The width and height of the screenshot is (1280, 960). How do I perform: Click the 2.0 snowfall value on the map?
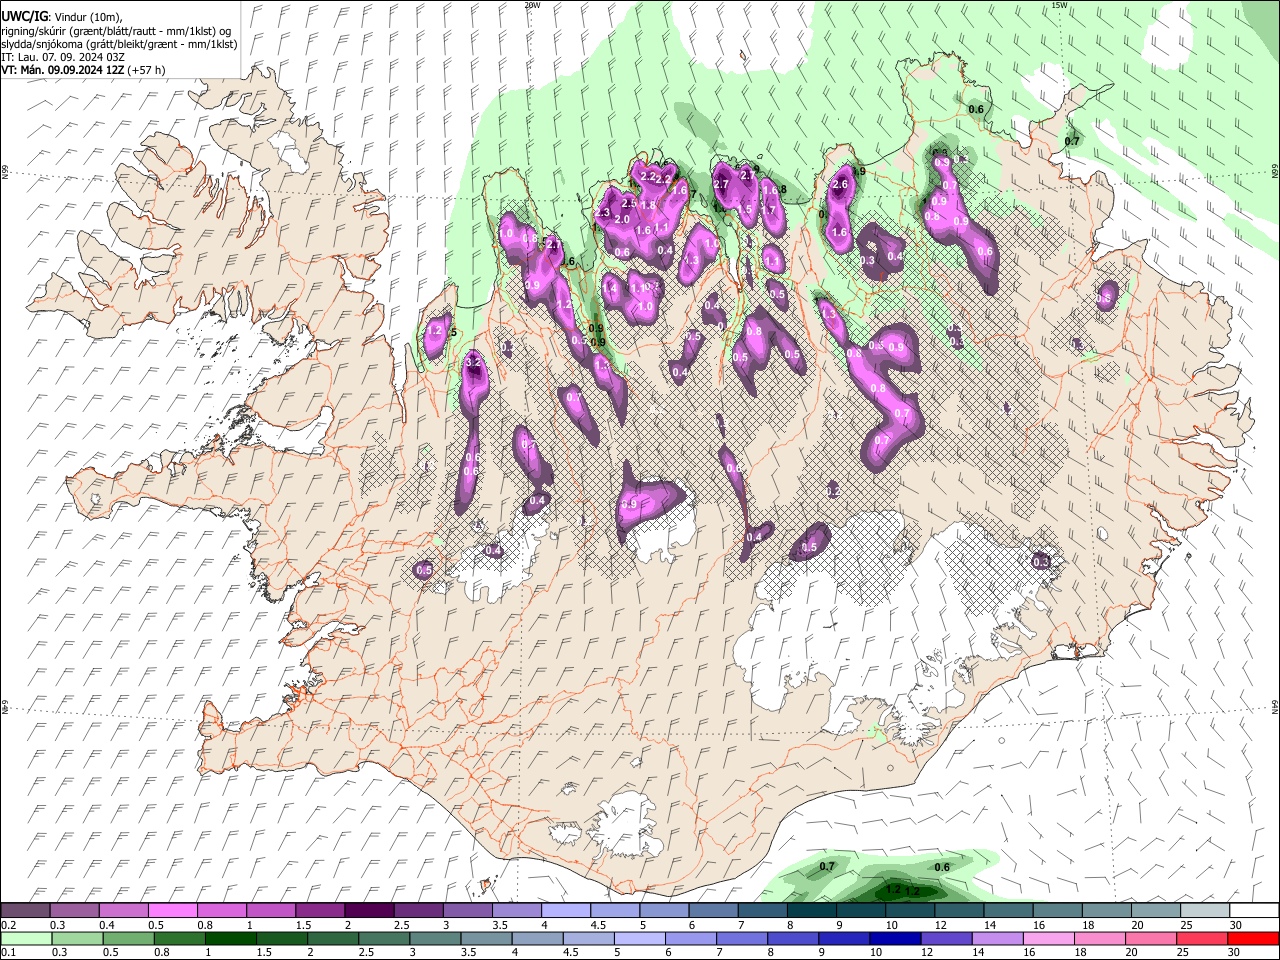tap(622, 220)
